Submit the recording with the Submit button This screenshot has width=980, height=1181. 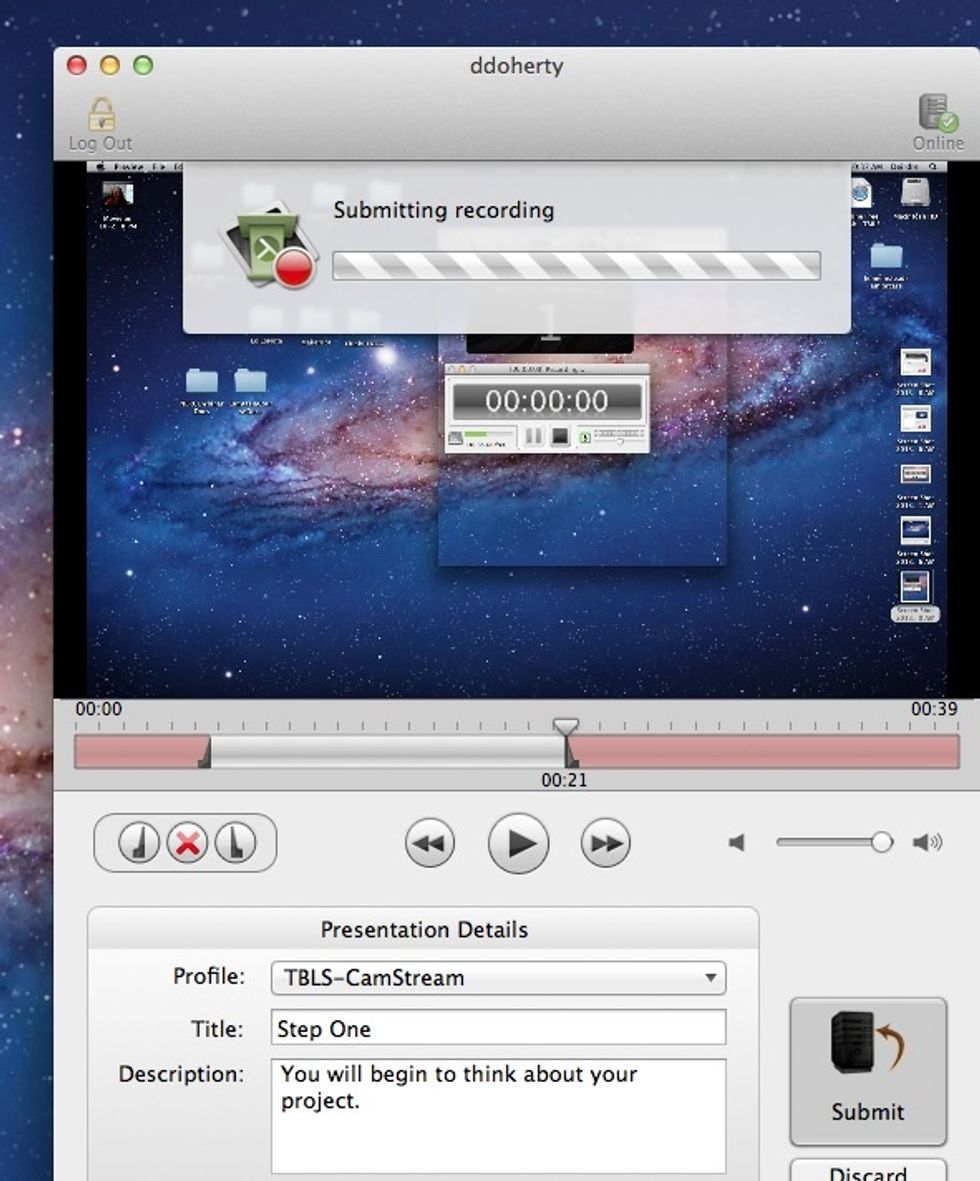pos(867,1071)
